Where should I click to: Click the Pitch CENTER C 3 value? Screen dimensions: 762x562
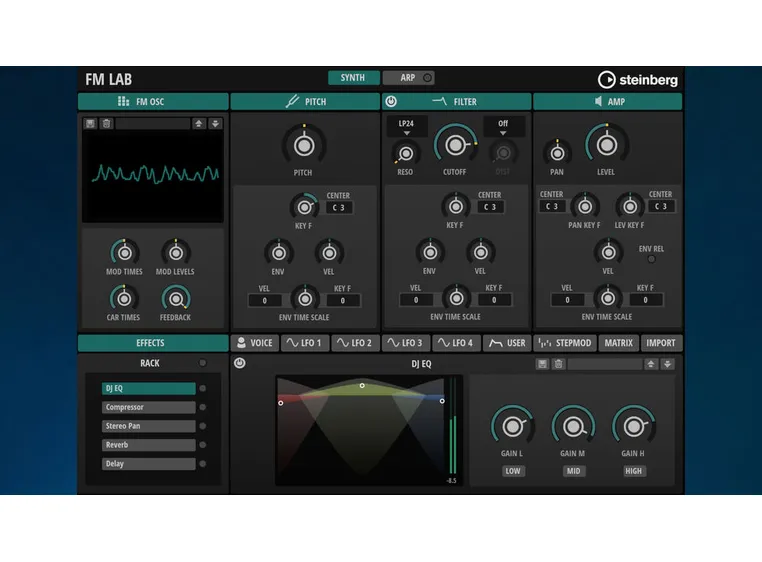click(339, 208)
